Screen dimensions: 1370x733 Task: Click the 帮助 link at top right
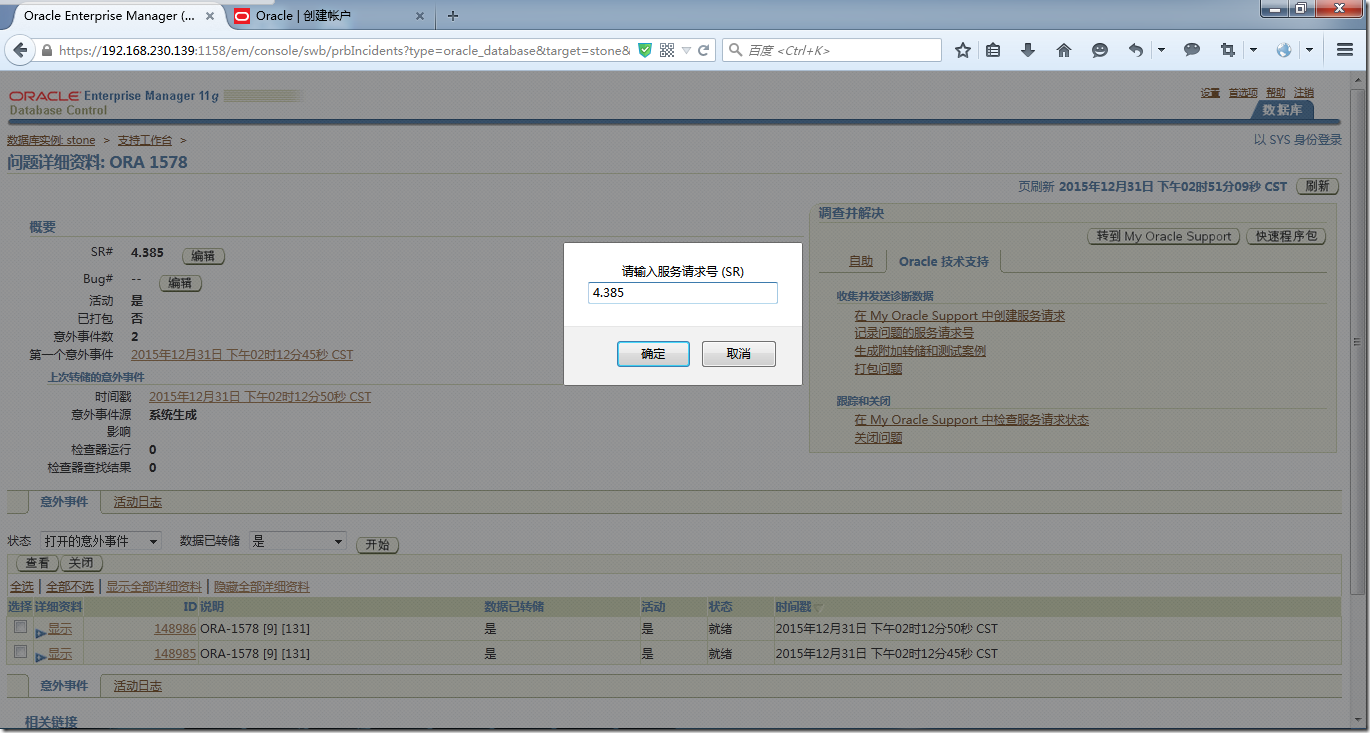1276,93
